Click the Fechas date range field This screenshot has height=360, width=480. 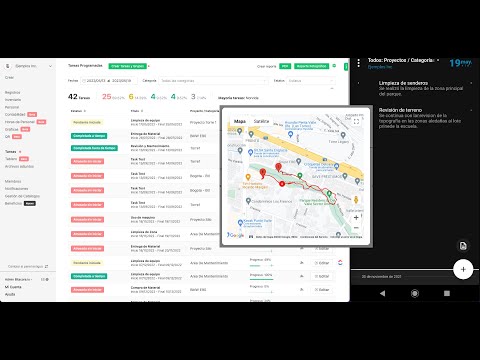[x=109, y=81]
